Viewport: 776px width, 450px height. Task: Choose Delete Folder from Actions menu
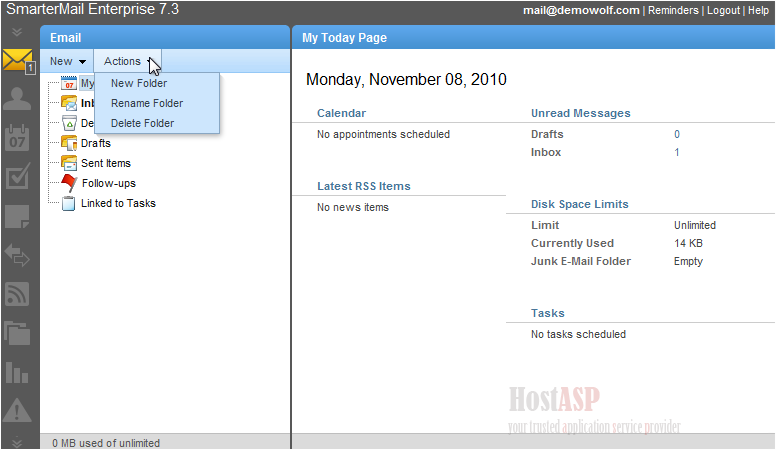coord(142,123)
